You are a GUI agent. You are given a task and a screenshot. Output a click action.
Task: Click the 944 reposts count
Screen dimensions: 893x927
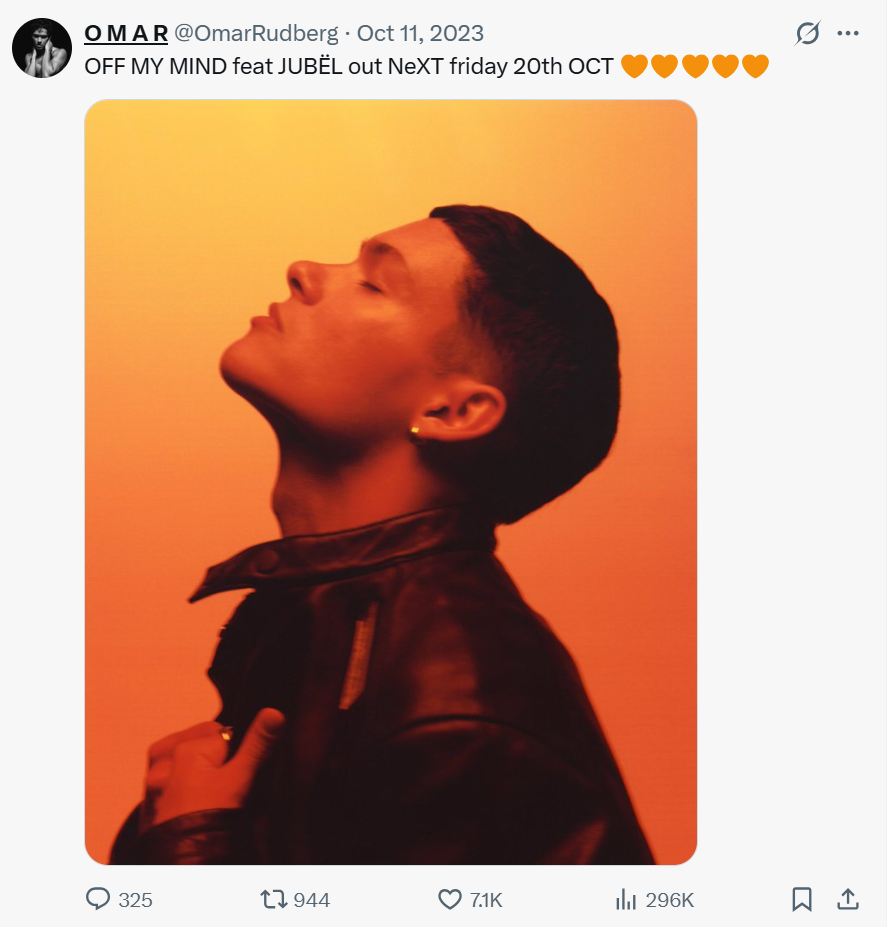[312, 900]
